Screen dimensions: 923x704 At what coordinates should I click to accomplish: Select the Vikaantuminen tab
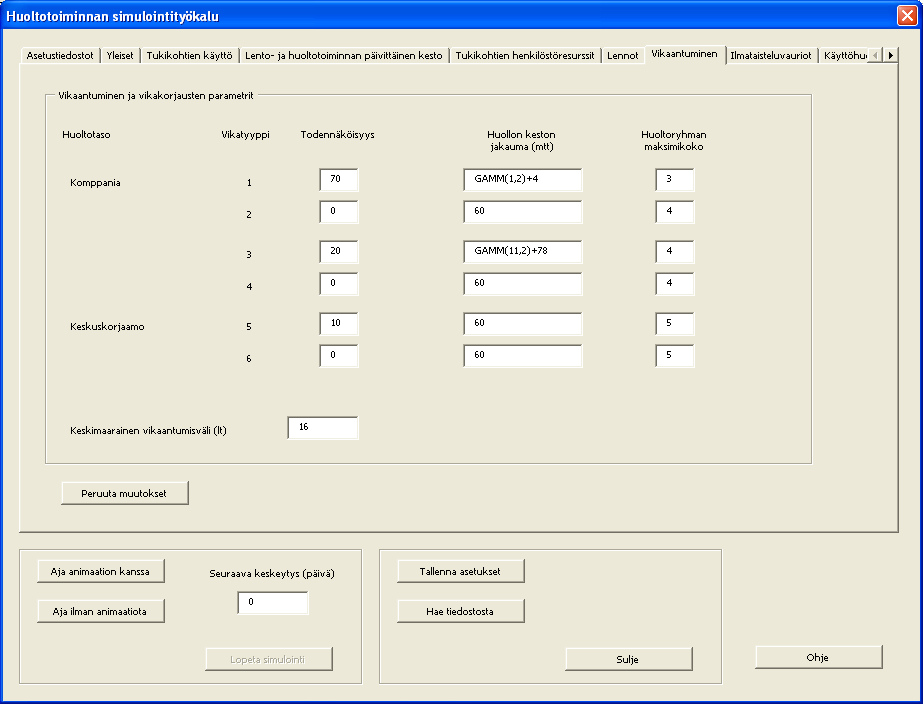click(685, 54)
